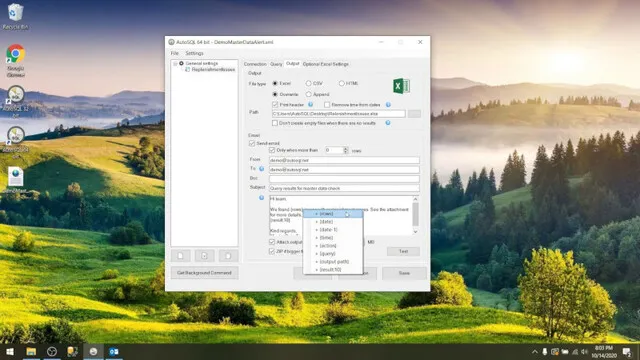The image size is (640, 360).
Task: Click the Test email button
Action: click(403, 251)
